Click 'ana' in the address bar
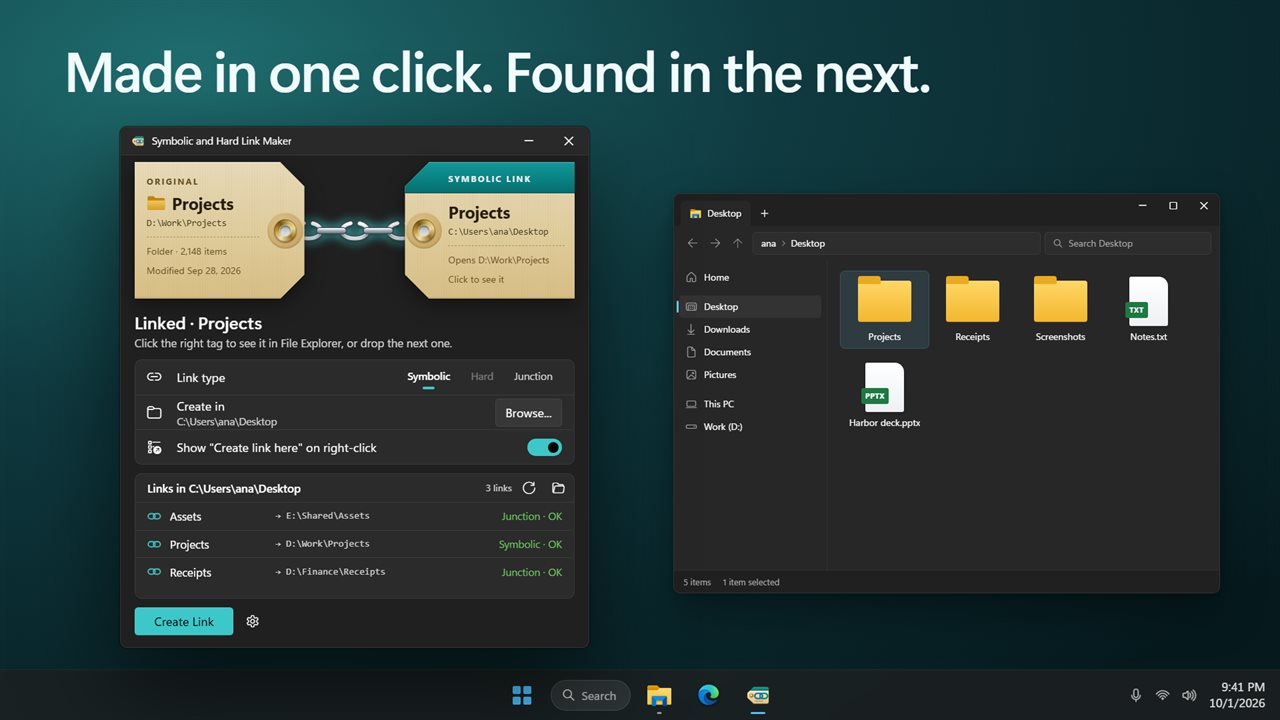The image size is (1280, 720). click(768, 243)
